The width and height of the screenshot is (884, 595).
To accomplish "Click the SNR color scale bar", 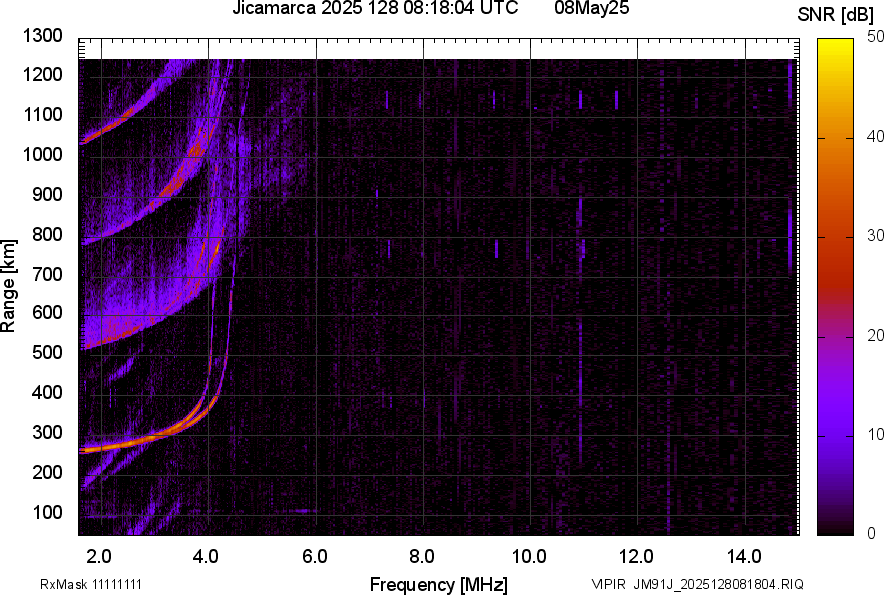I will tap(835, 287).
